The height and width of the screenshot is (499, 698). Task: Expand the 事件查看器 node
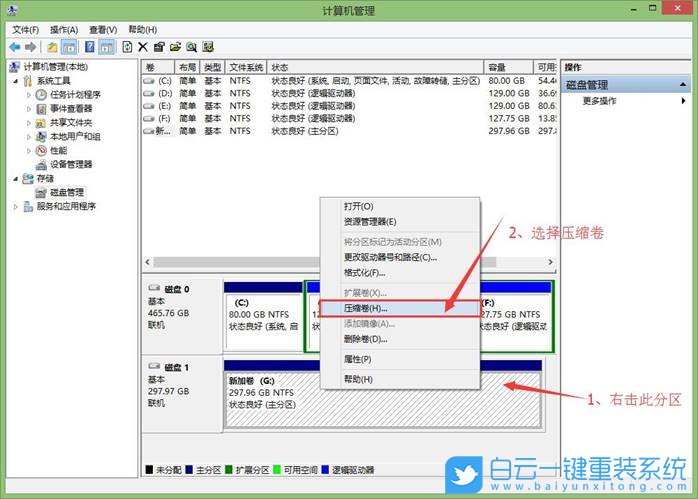click(29, 109)
